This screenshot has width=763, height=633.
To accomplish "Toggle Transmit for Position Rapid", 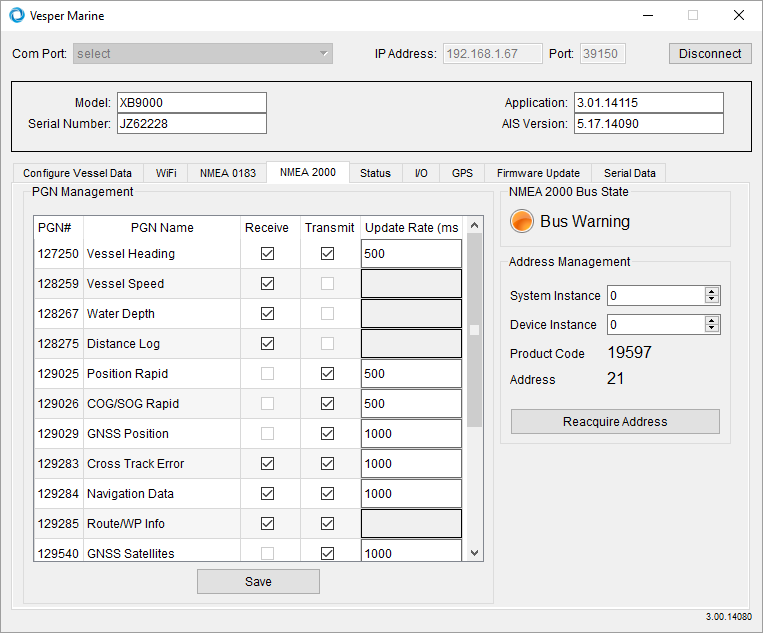I will click(x=327, y=374).
